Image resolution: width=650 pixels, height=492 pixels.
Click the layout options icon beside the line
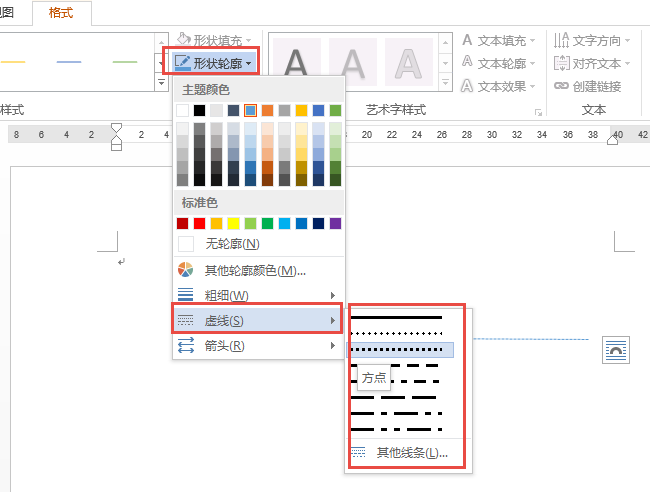616,350
